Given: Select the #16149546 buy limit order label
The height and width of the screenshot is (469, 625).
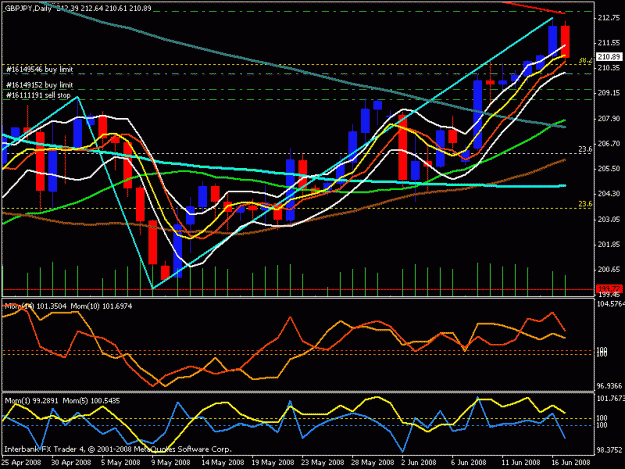Looking at the screenshot, I should click(39, 70).
